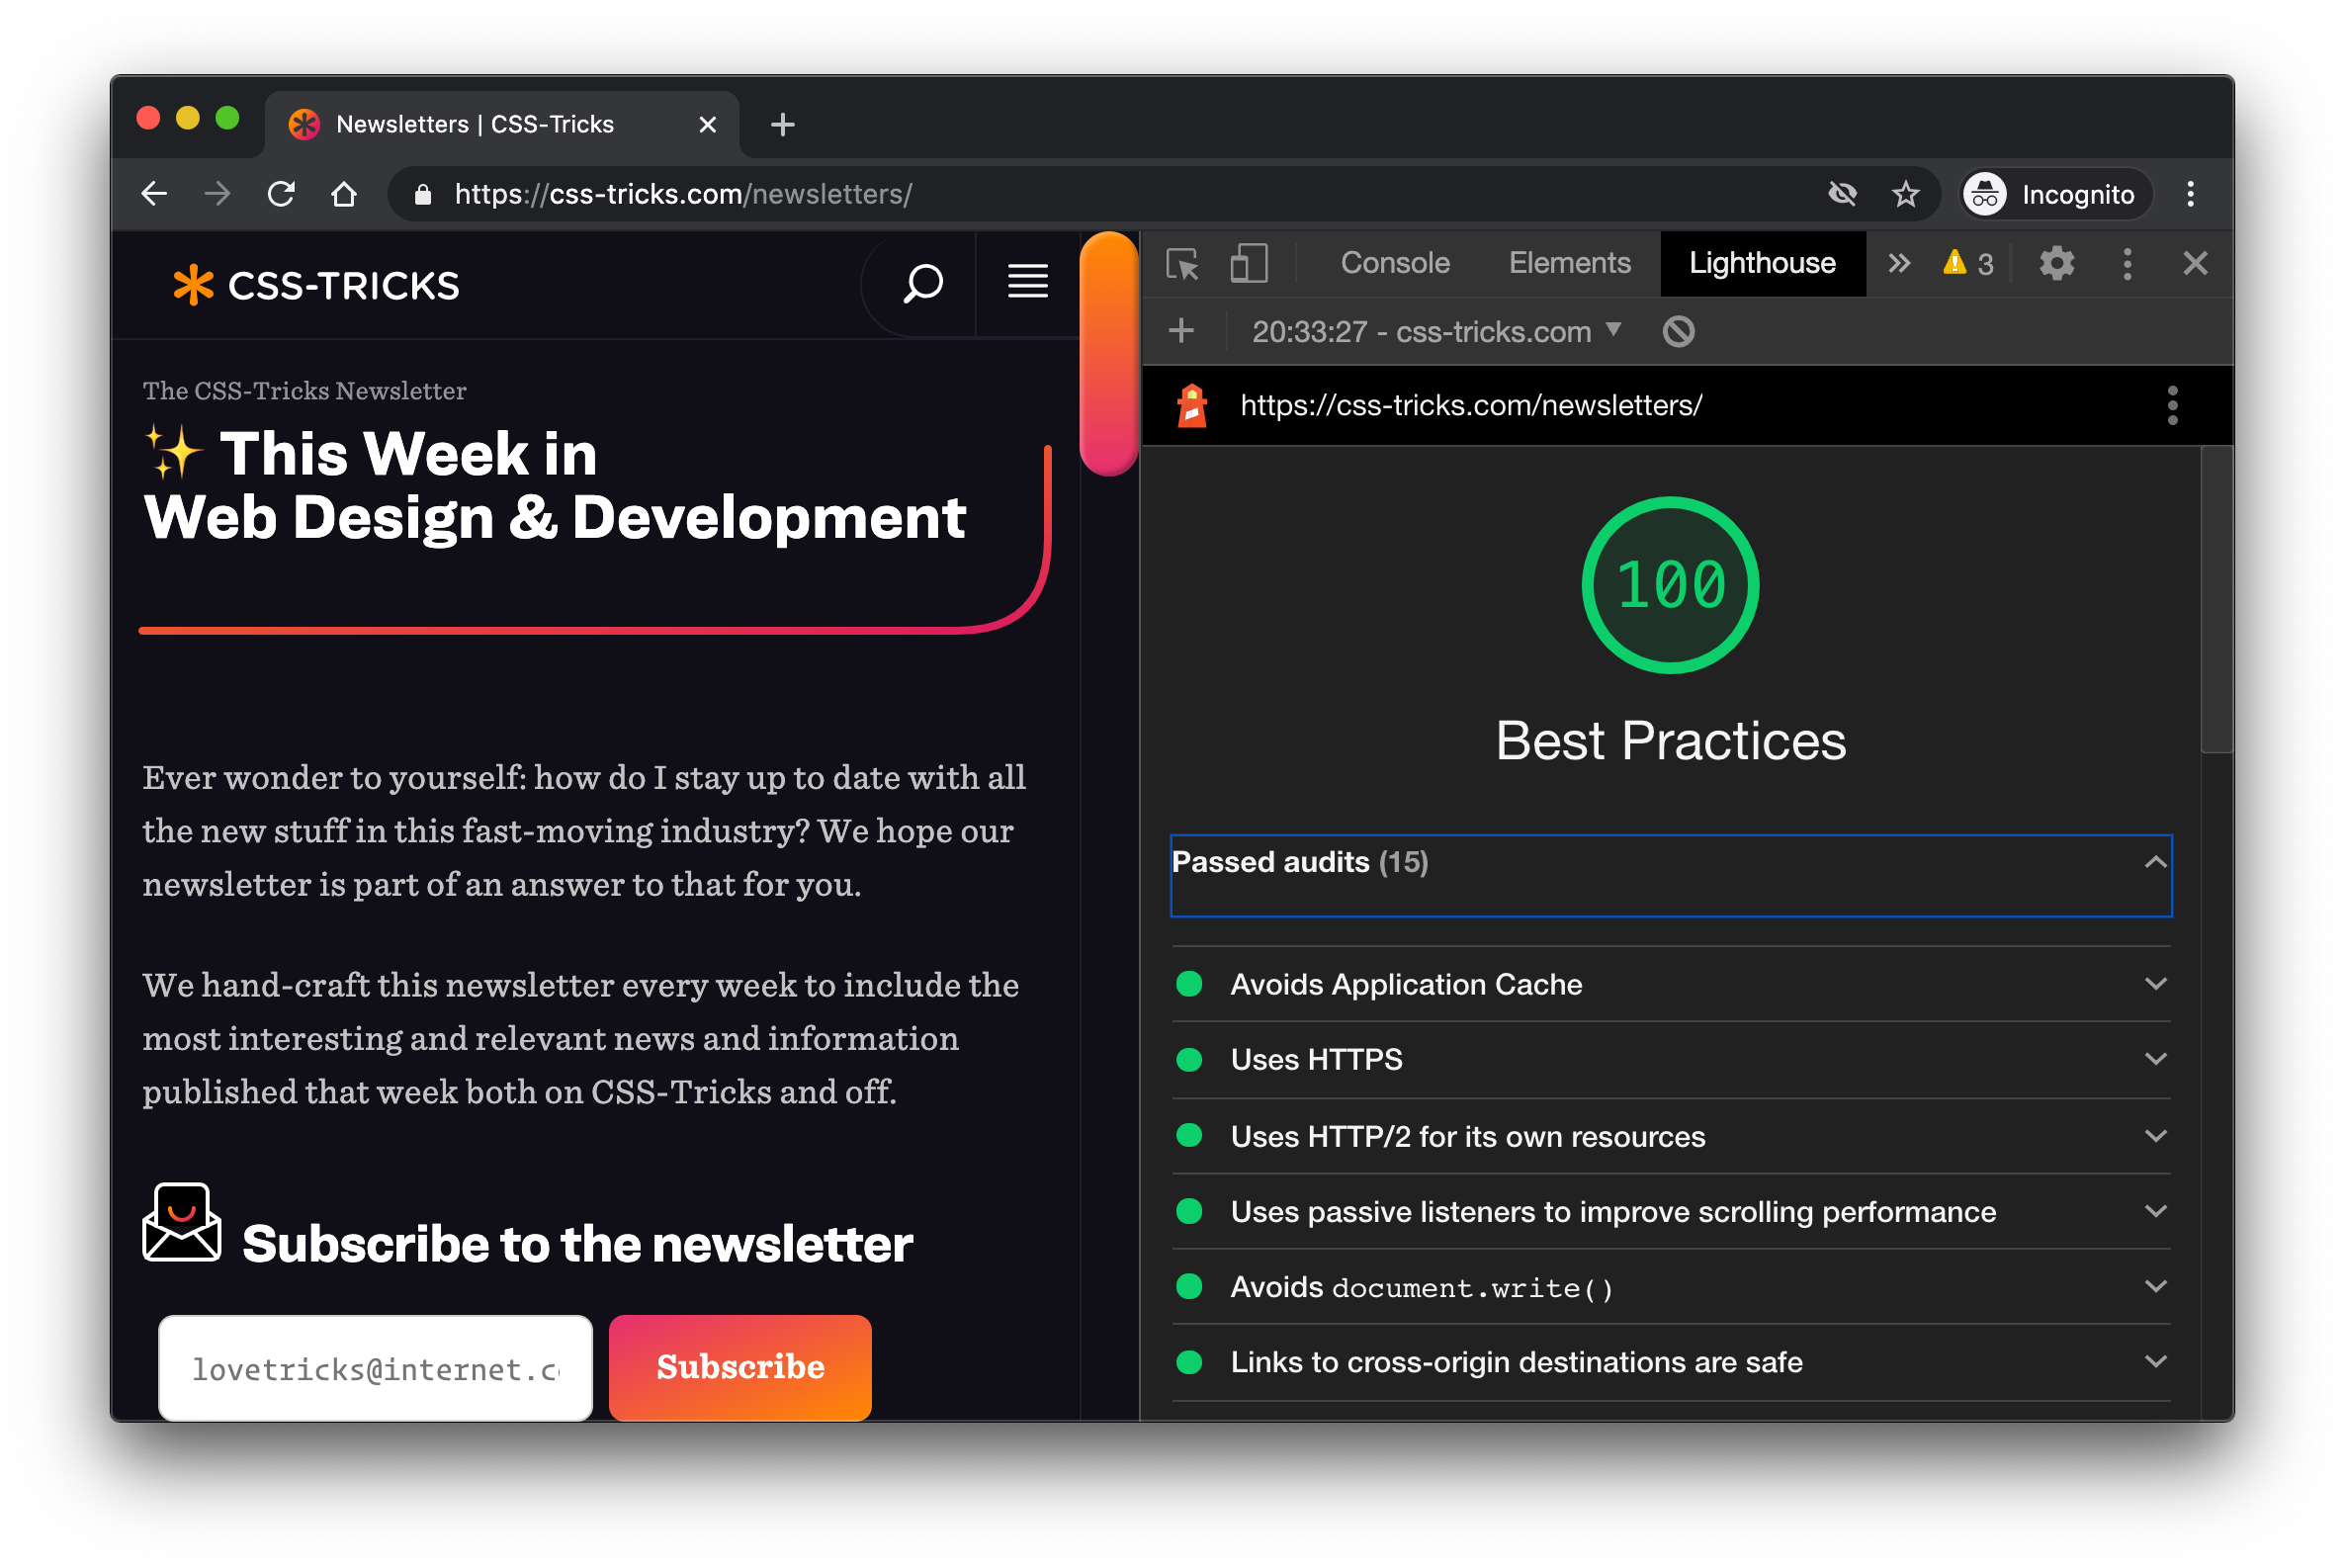The width and height of the screenshot is (2345, 1568).
Task: Open the 20:33:27 report dropdown
Action: pos(1436,331)
